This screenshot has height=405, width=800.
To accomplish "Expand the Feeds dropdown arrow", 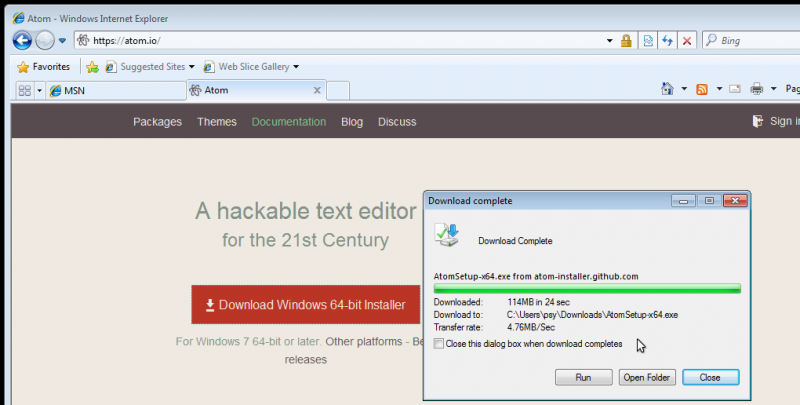I will click(x=719, y=89).
